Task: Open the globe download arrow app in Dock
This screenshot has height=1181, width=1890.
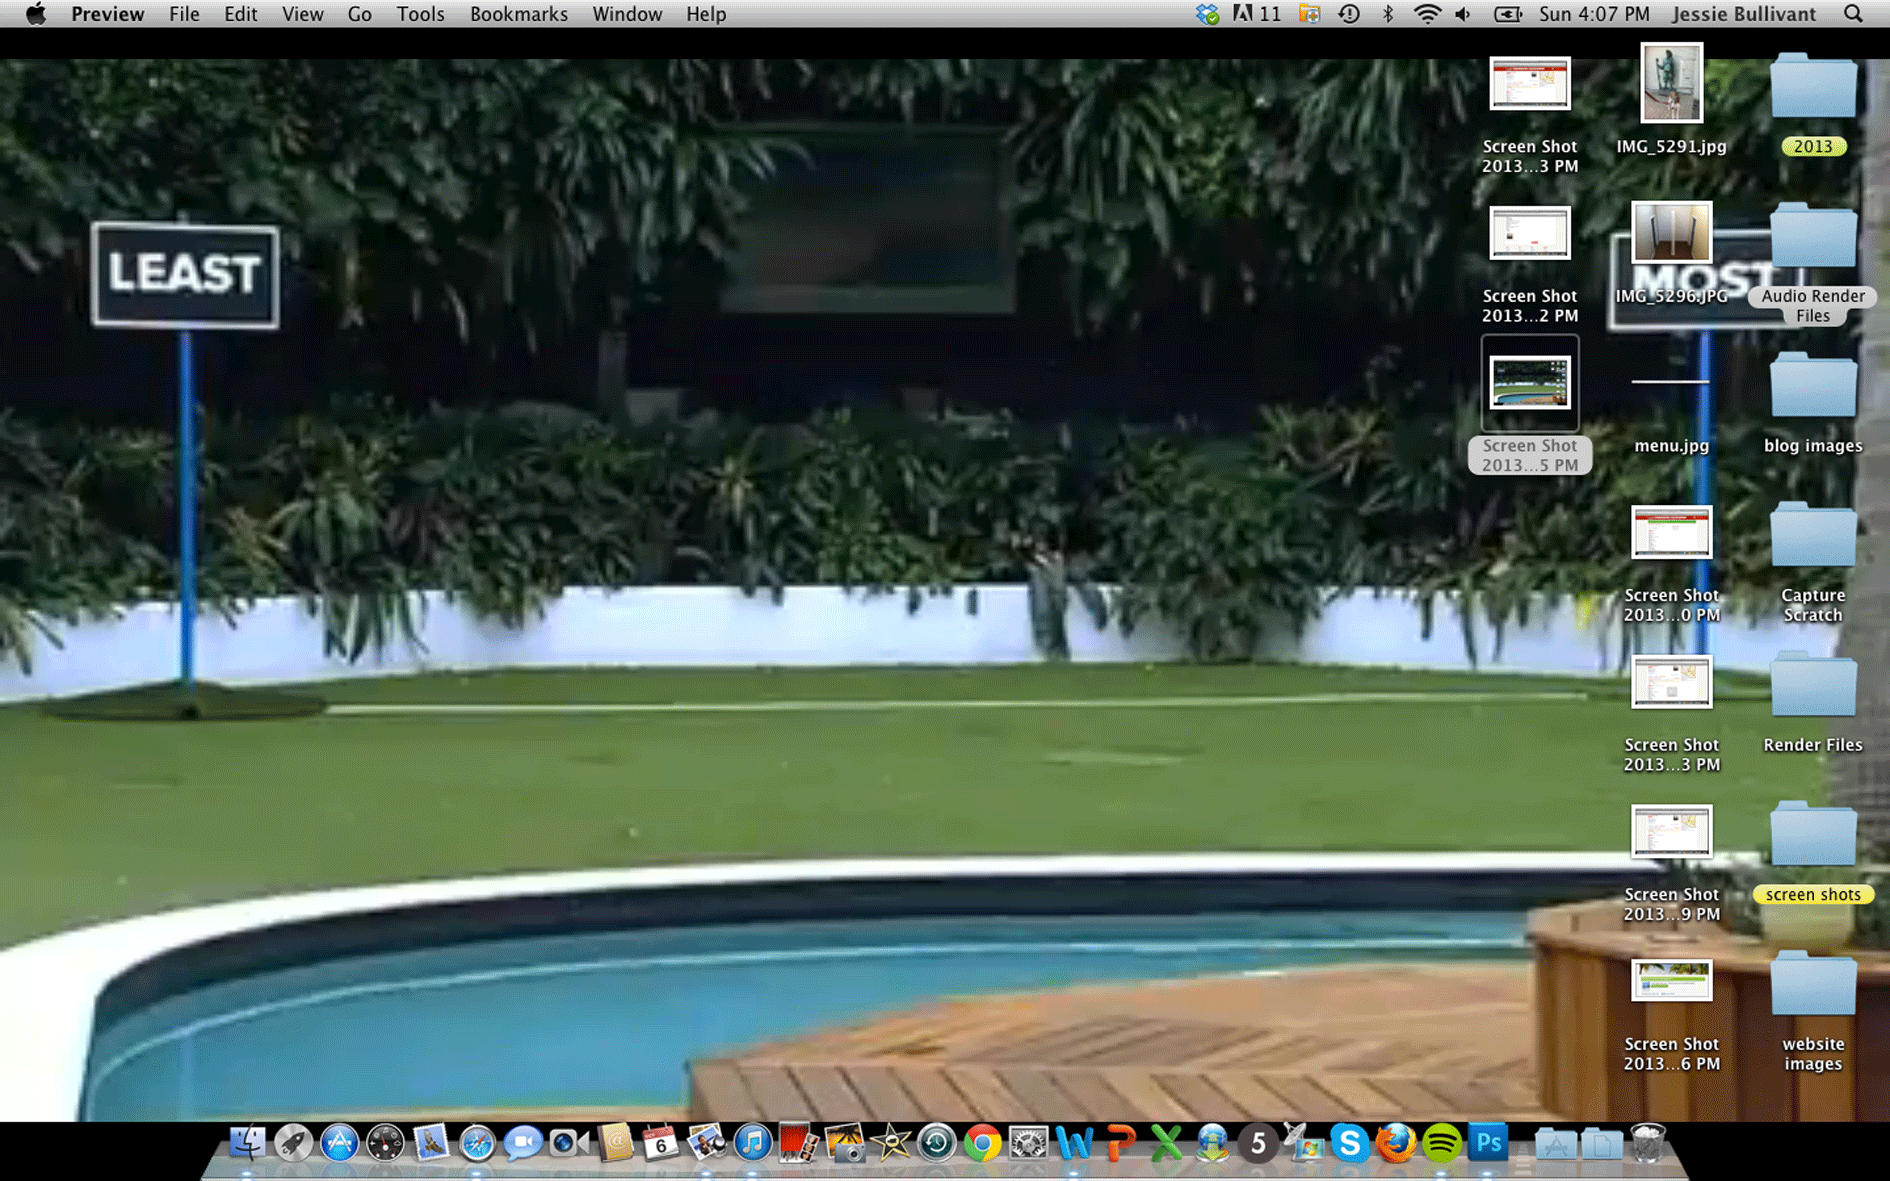Action: tap(1213, 1143)
